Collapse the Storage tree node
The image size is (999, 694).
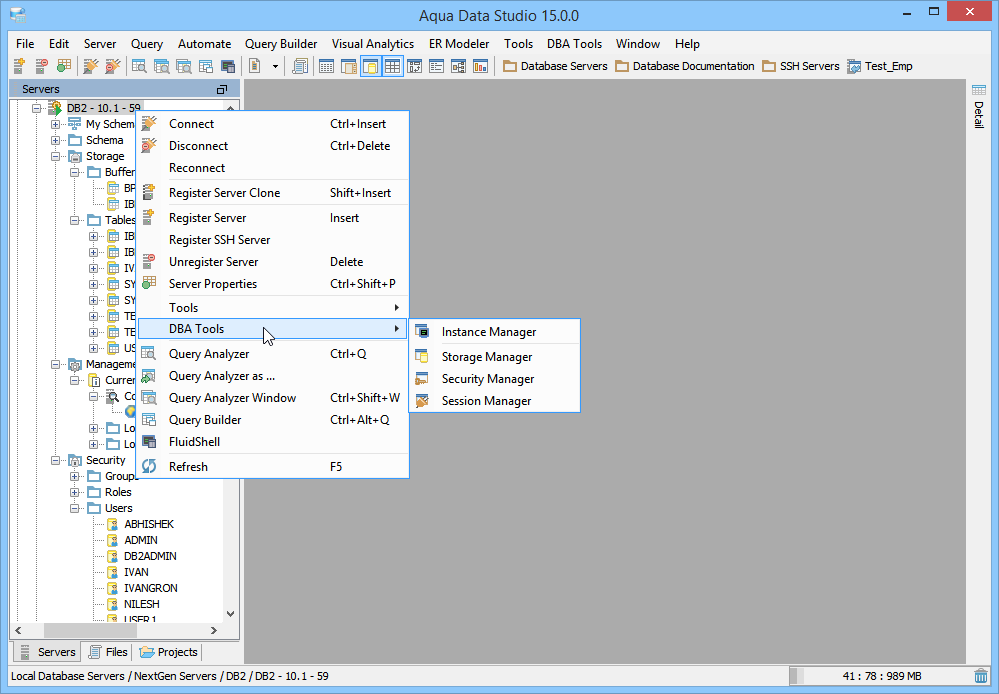click(x=55, y=156)
